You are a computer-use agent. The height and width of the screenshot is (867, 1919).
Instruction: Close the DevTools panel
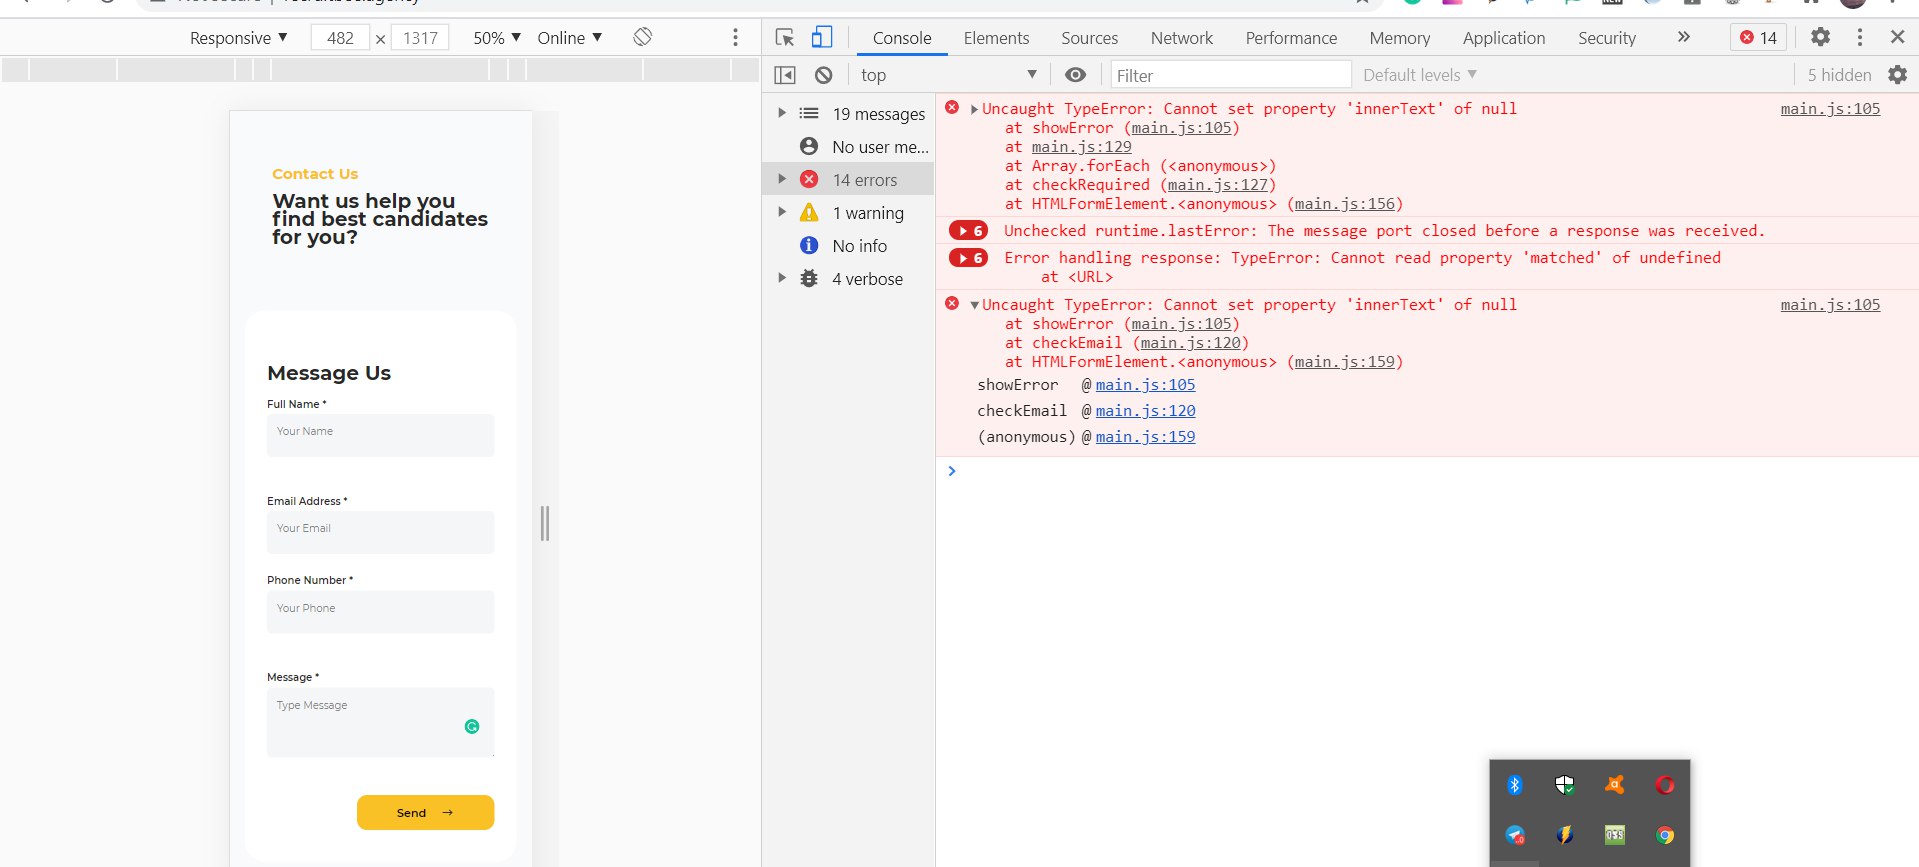pyautogui.click(x=1897, y=37)
